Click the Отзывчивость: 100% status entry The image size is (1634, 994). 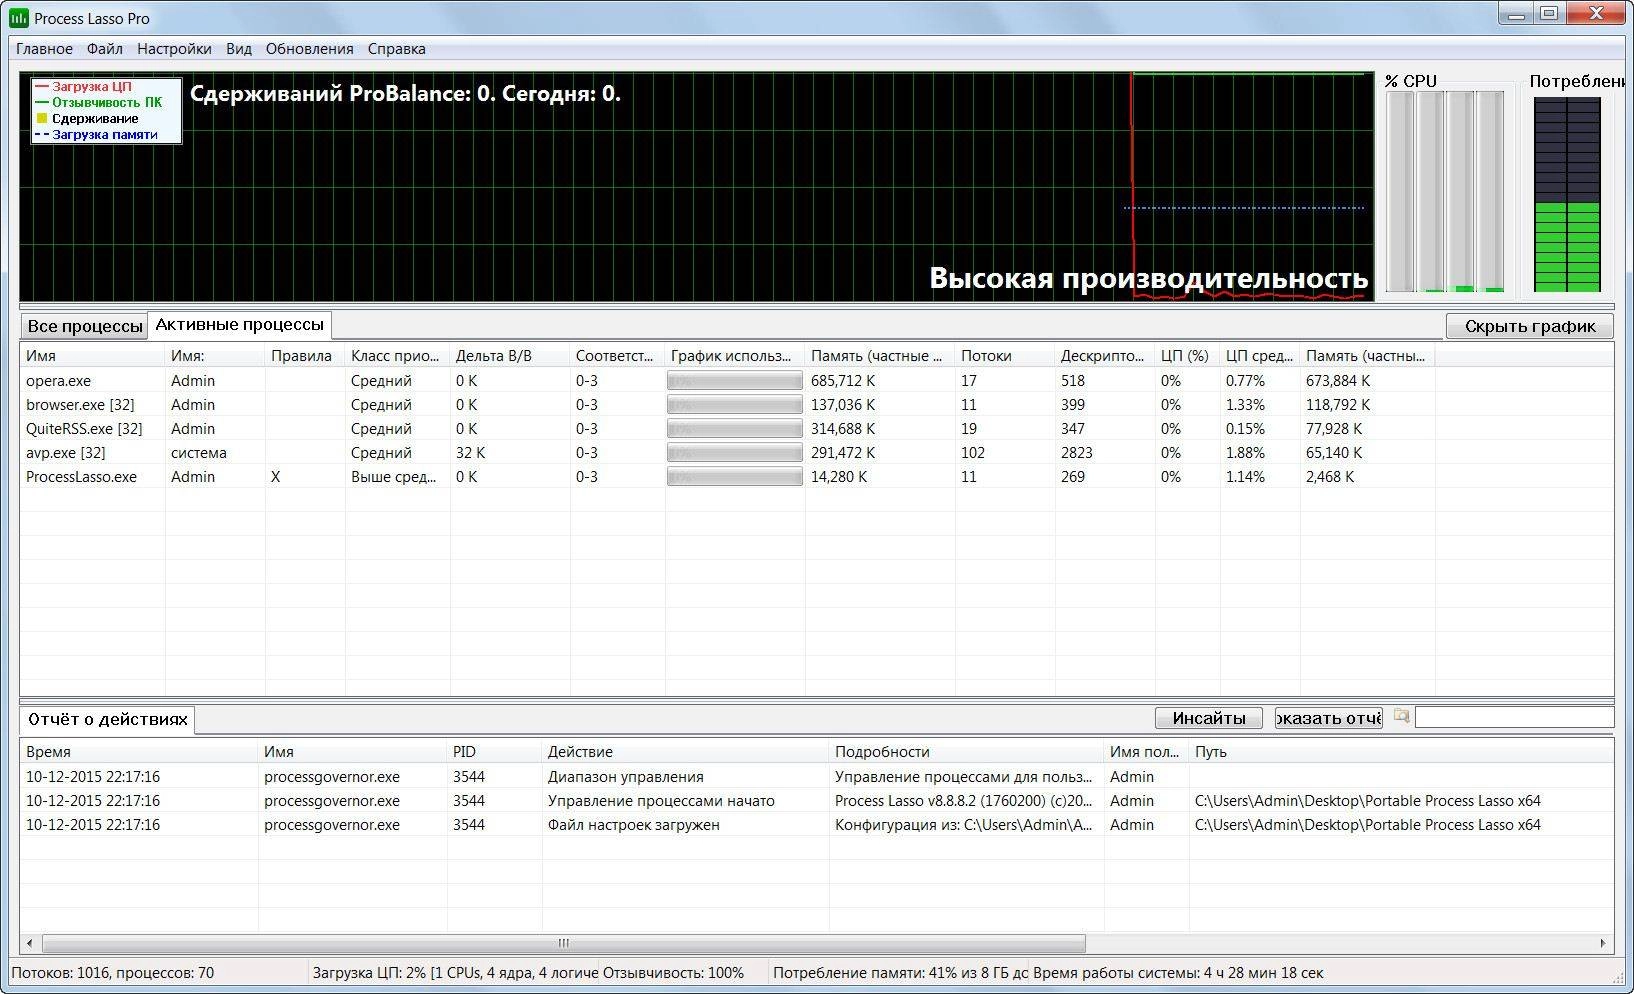click(673, 972)
